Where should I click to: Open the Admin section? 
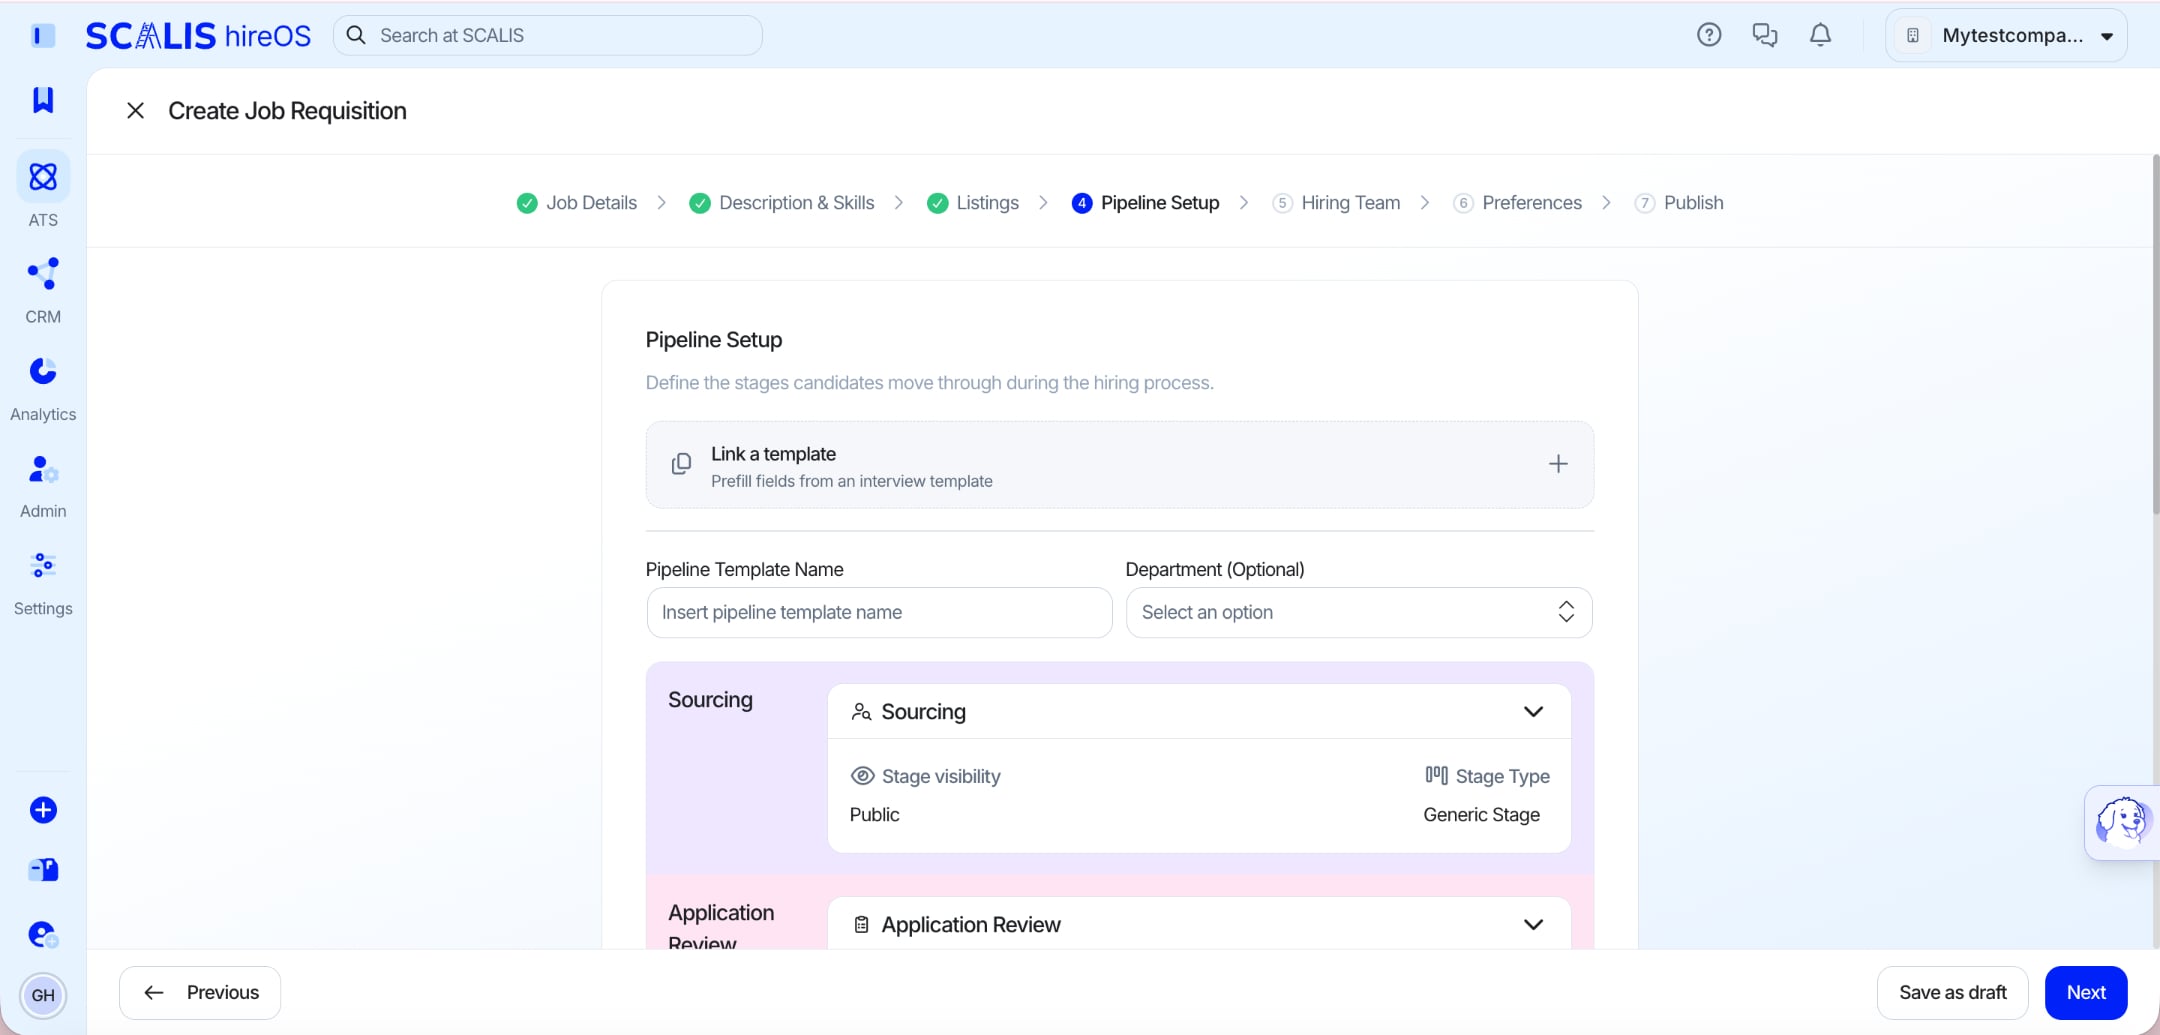click(x=43, y=486)
